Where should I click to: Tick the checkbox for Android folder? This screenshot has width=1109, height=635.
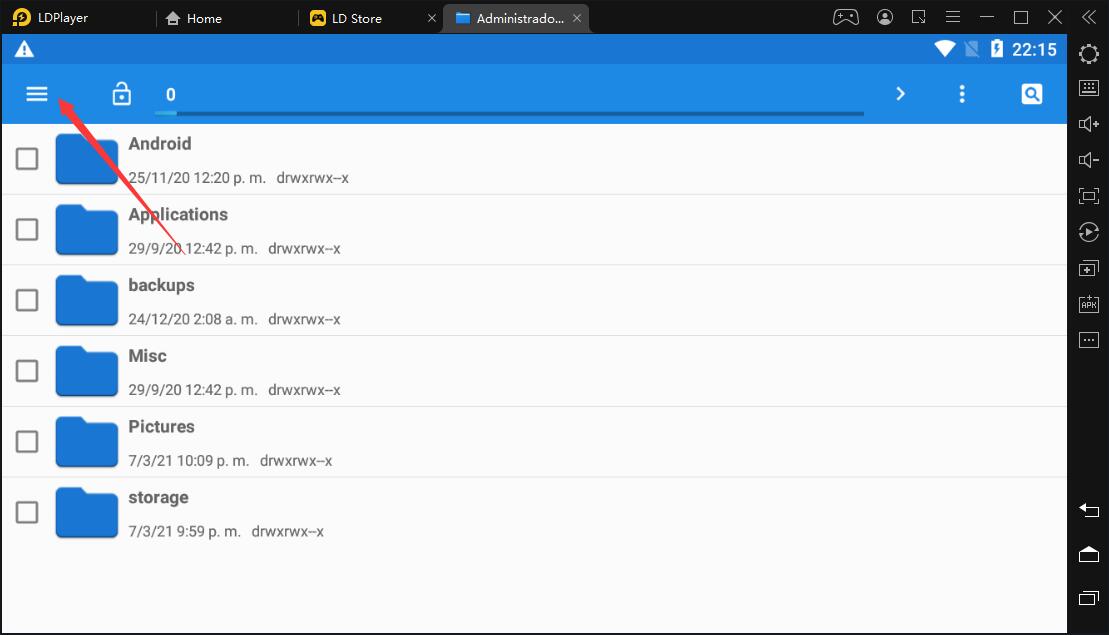pos(27,158)
